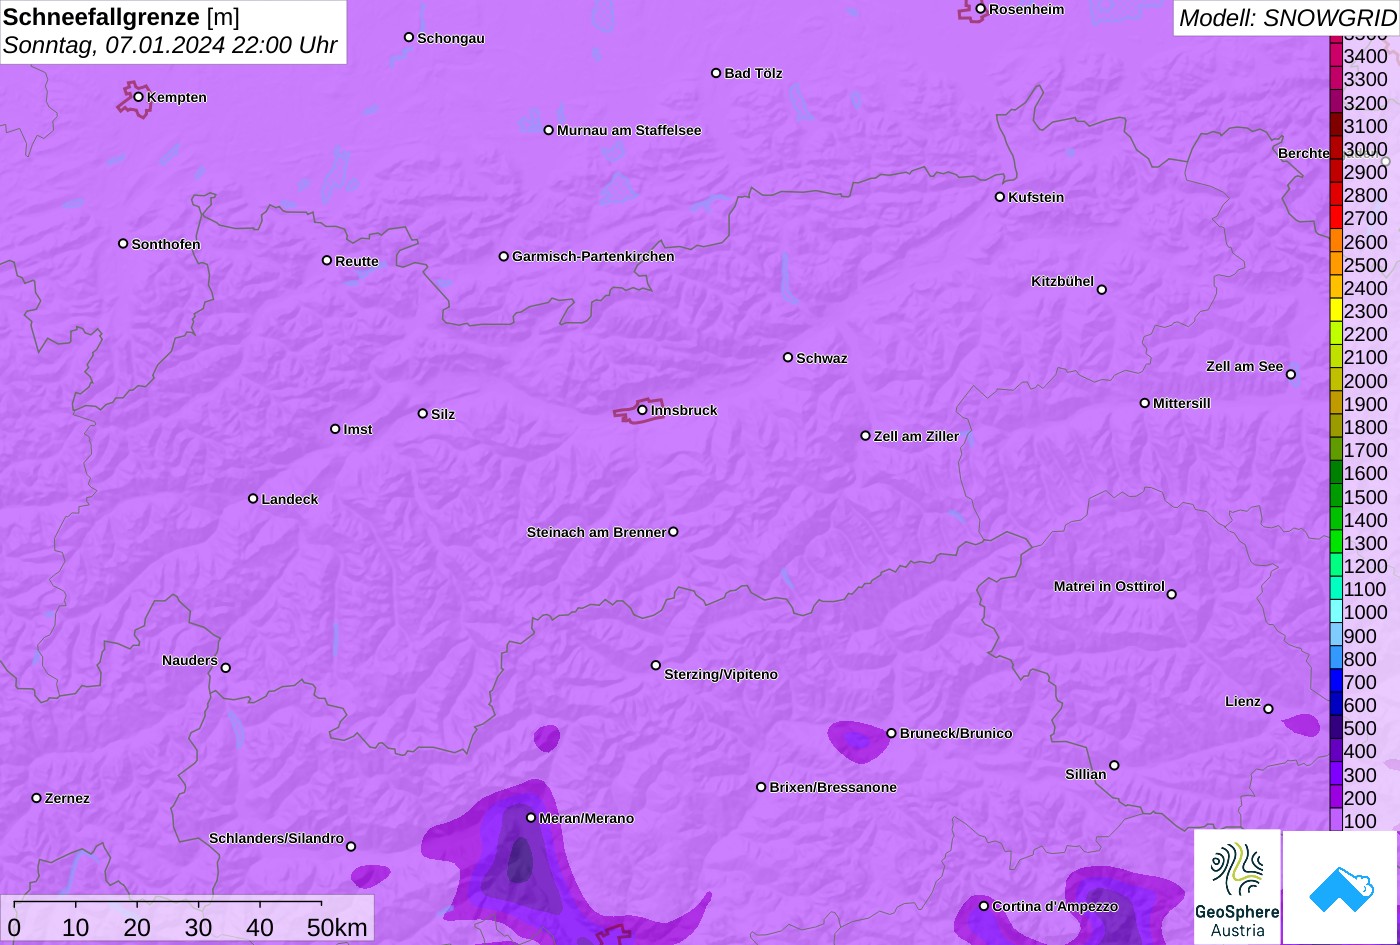
Task: Click the 1000 m cyan legend swatch
Action: 1335,612
